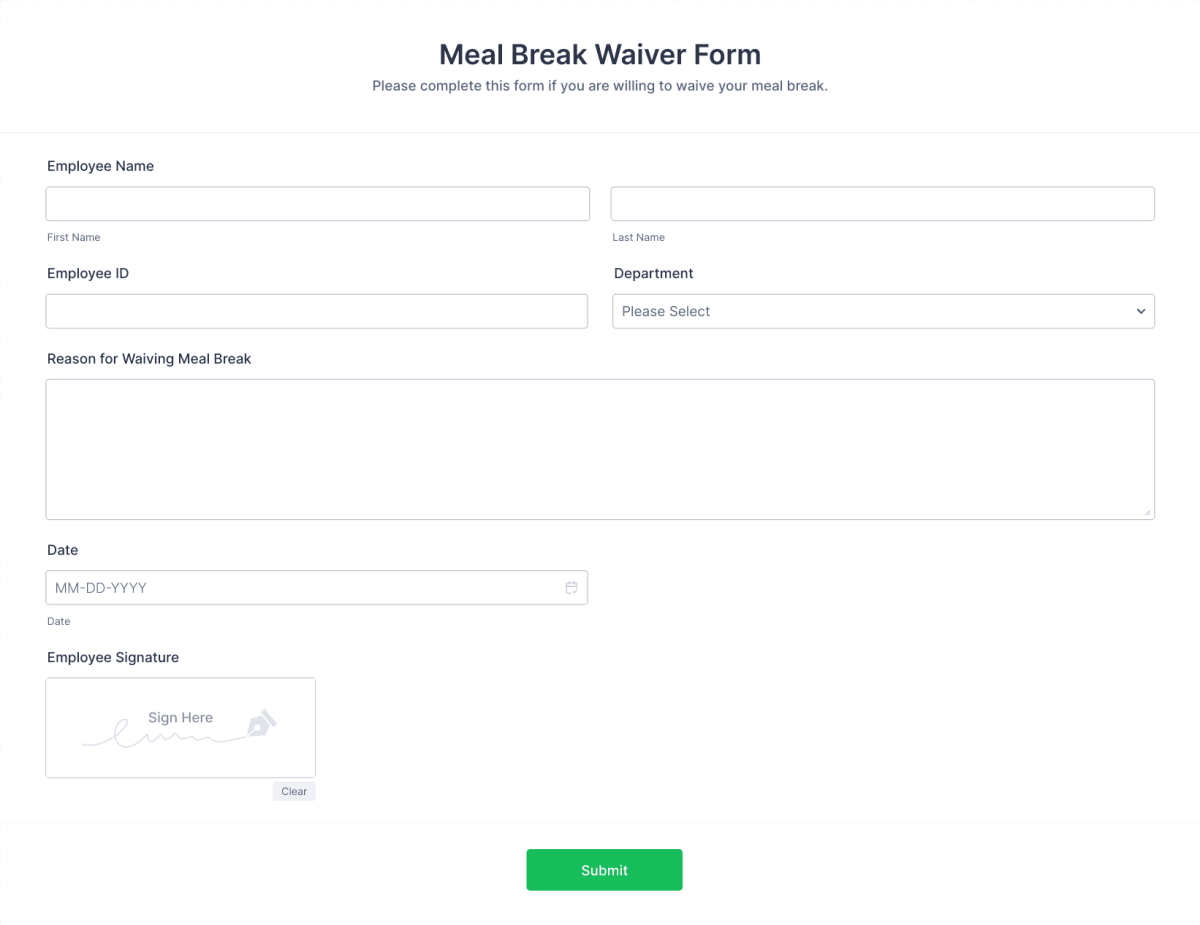
Task: Open the calendar icon in the Date field
Action: (571, 587)
